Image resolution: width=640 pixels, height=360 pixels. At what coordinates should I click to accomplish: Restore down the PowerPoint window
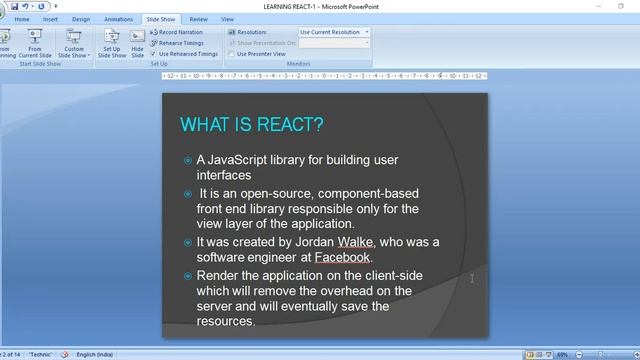621,6
